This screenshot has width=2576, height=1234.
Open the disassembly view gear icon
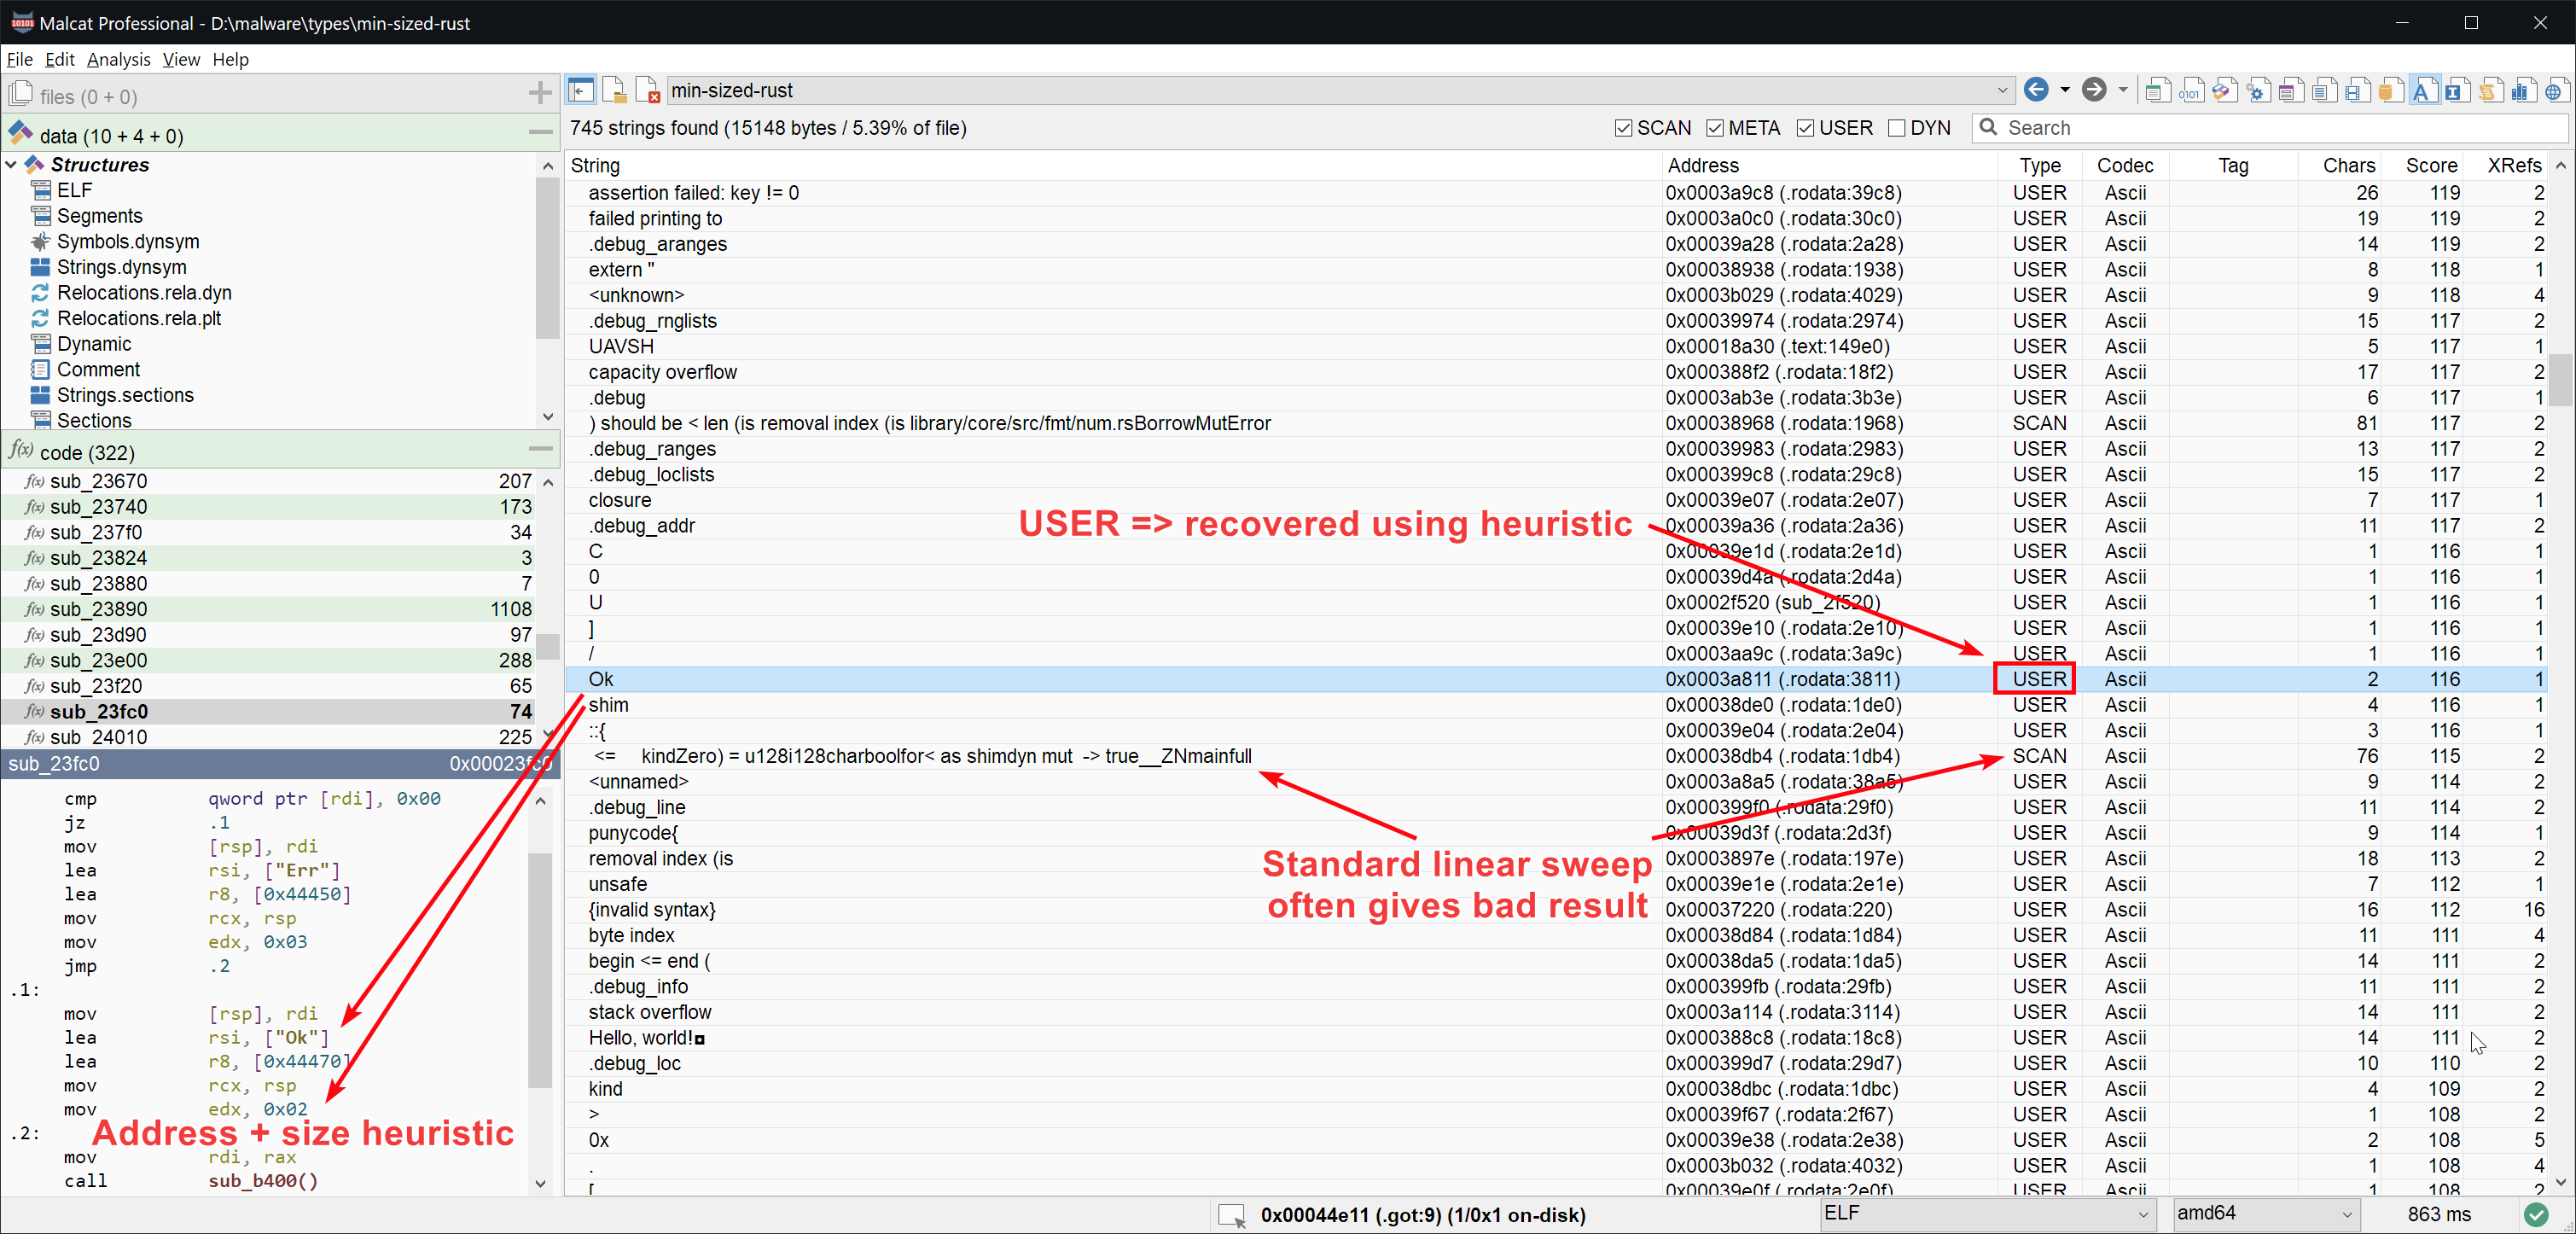[x=2257, y=91]
